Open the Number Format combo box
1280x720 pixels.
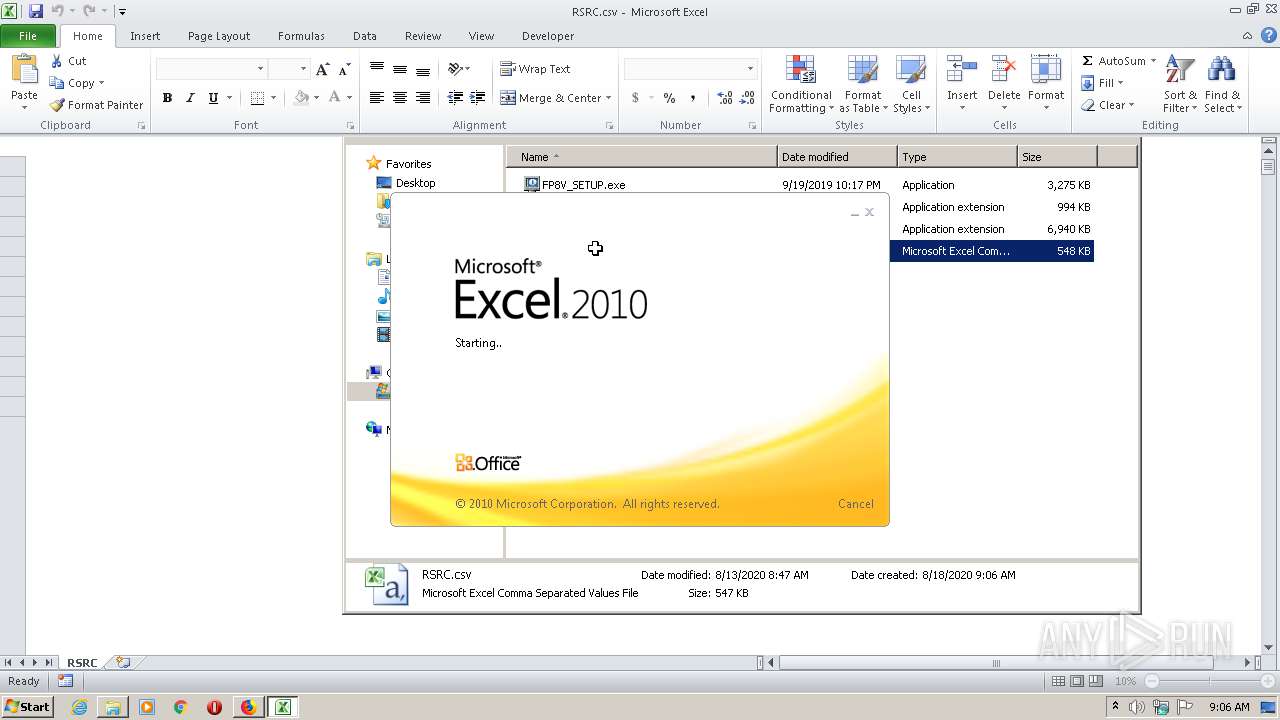[x=690, y=69]
